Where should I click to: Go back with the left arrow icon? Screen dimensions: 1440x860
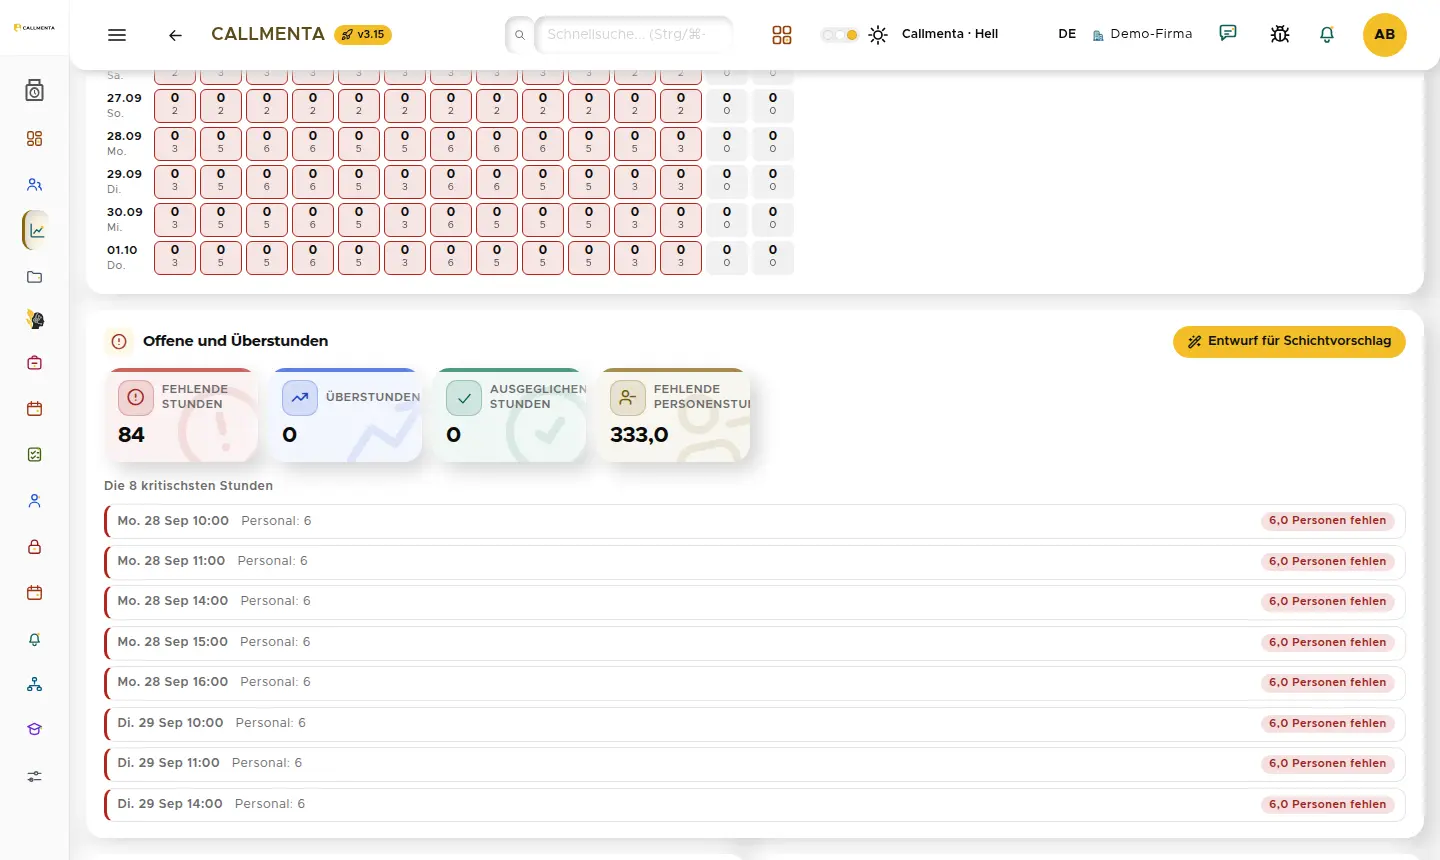tap(175, 35)
